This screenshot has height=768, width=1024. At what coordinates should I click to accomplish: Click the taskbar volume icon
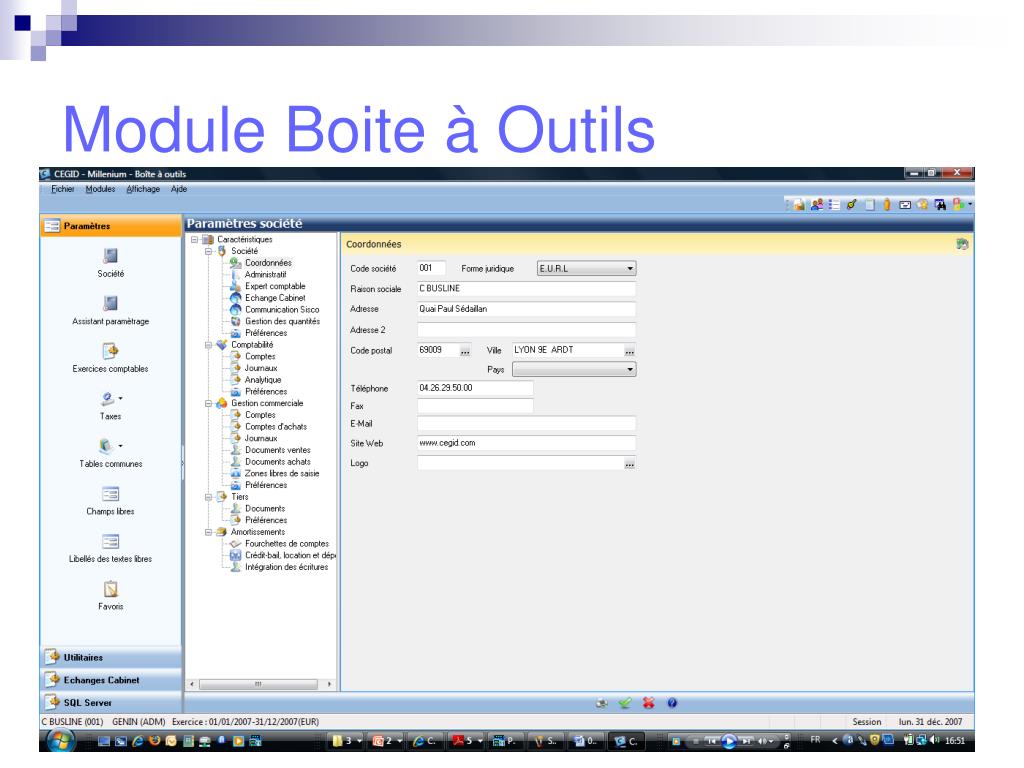tap(936, 741)
